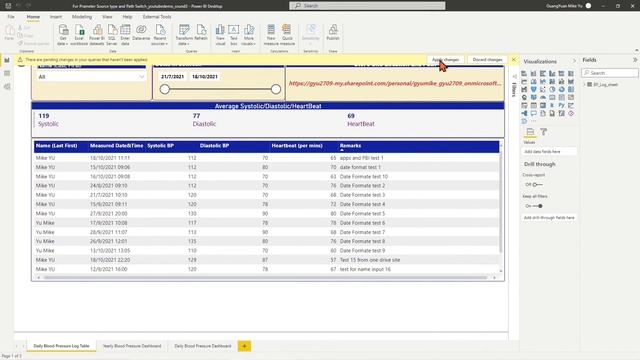Click the left handle of date slider
Viewport: 640px width, 360px height.
tap(164, 89)
